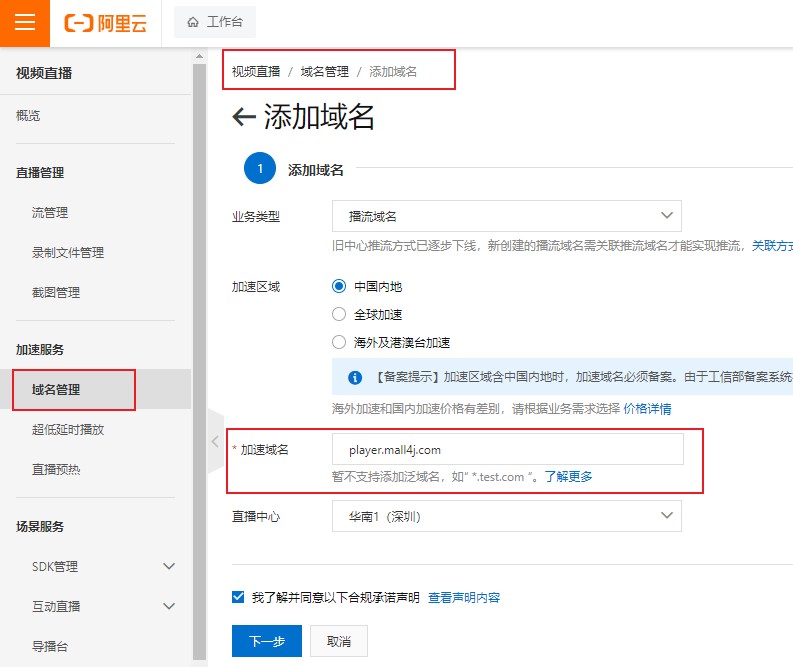The height and width of the screenshot is (667, 793).
Task: Select the 全球加速 radio option
Action: click(x=339, y=314)
